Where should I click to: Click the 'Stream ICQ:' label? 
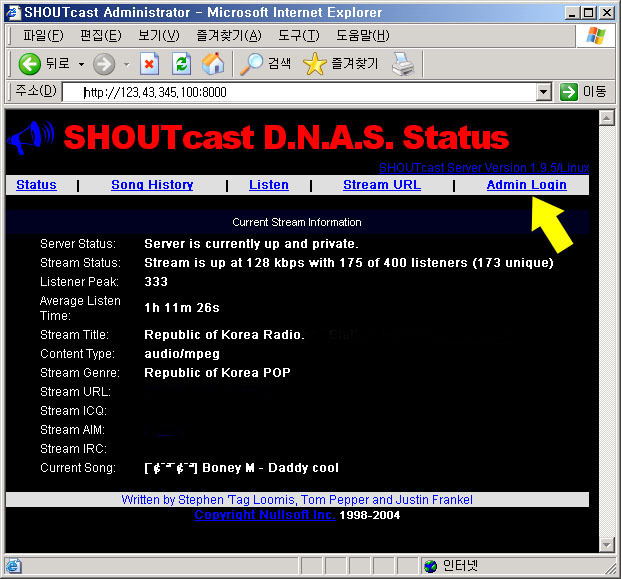click(x=74, y=411)
